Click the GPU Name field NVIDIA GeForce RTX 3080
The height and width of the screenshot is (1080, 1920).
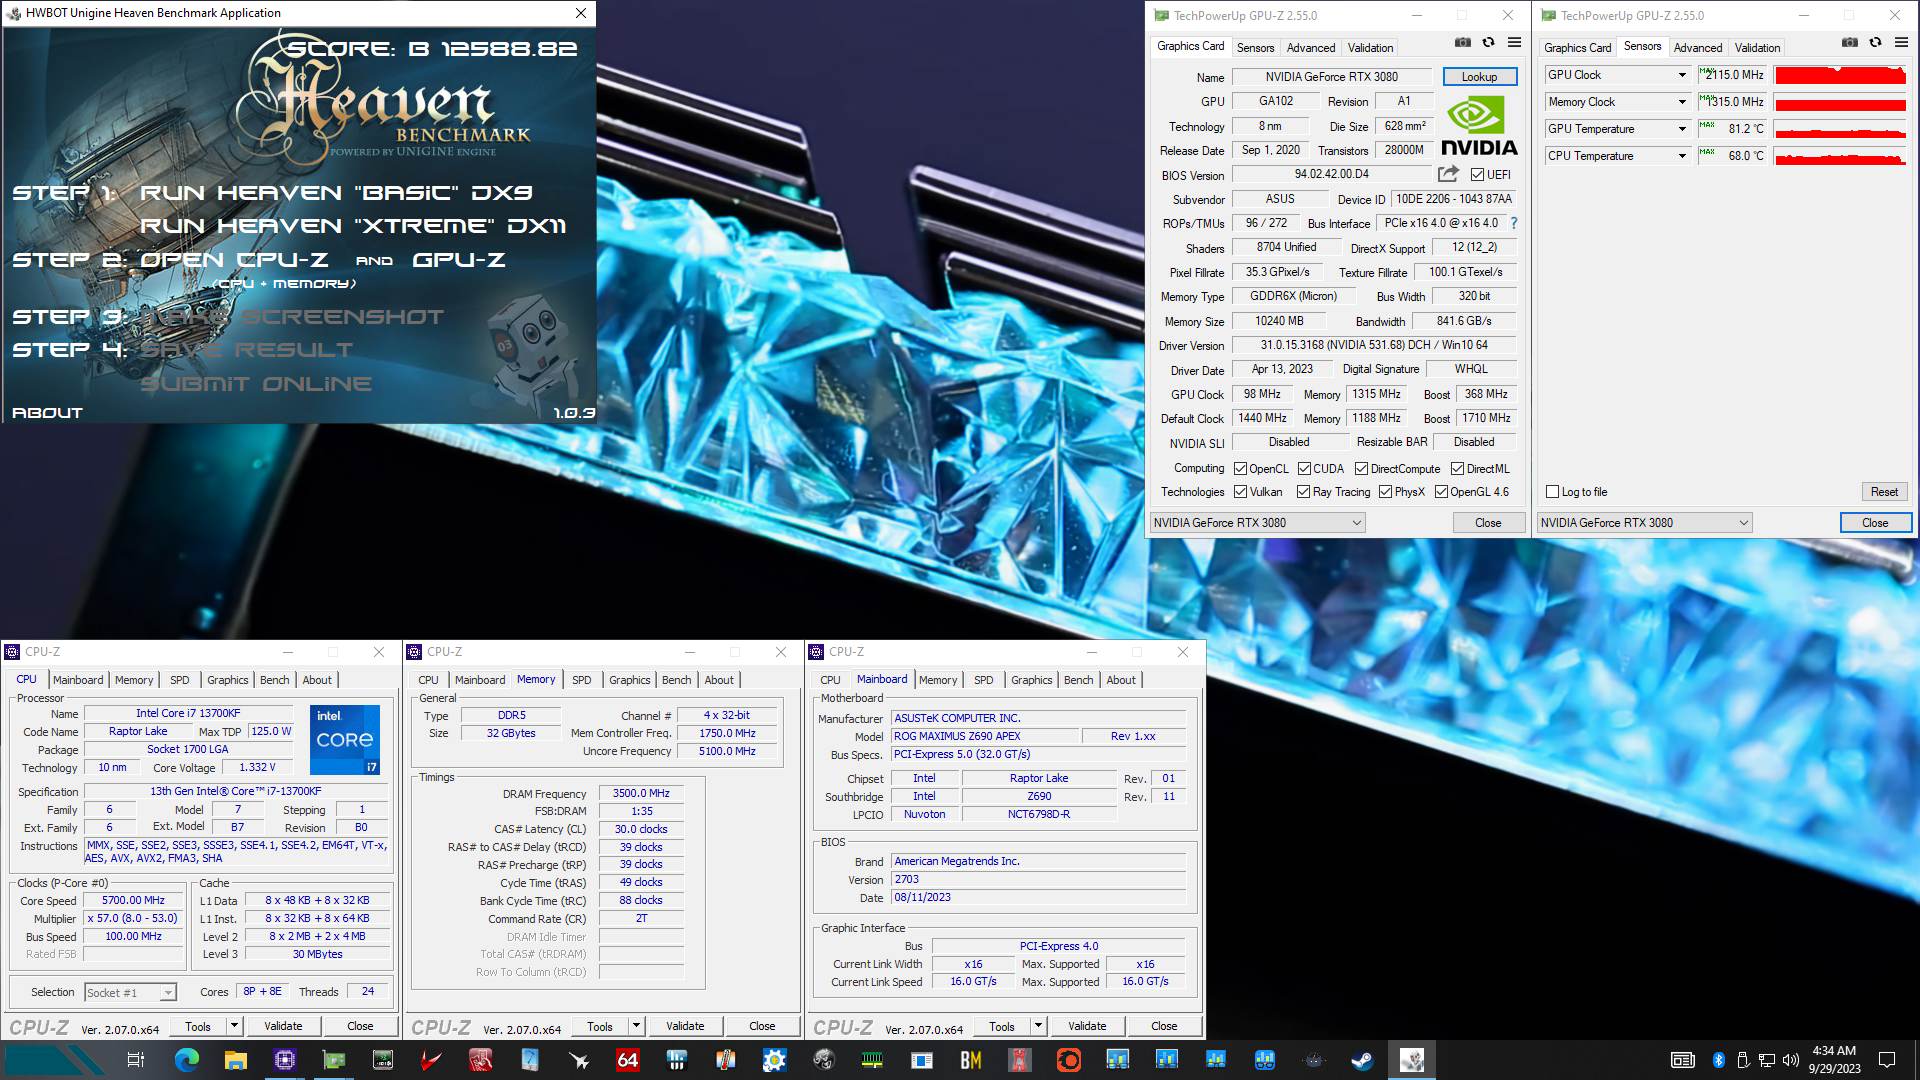[x=1331, y=77]
